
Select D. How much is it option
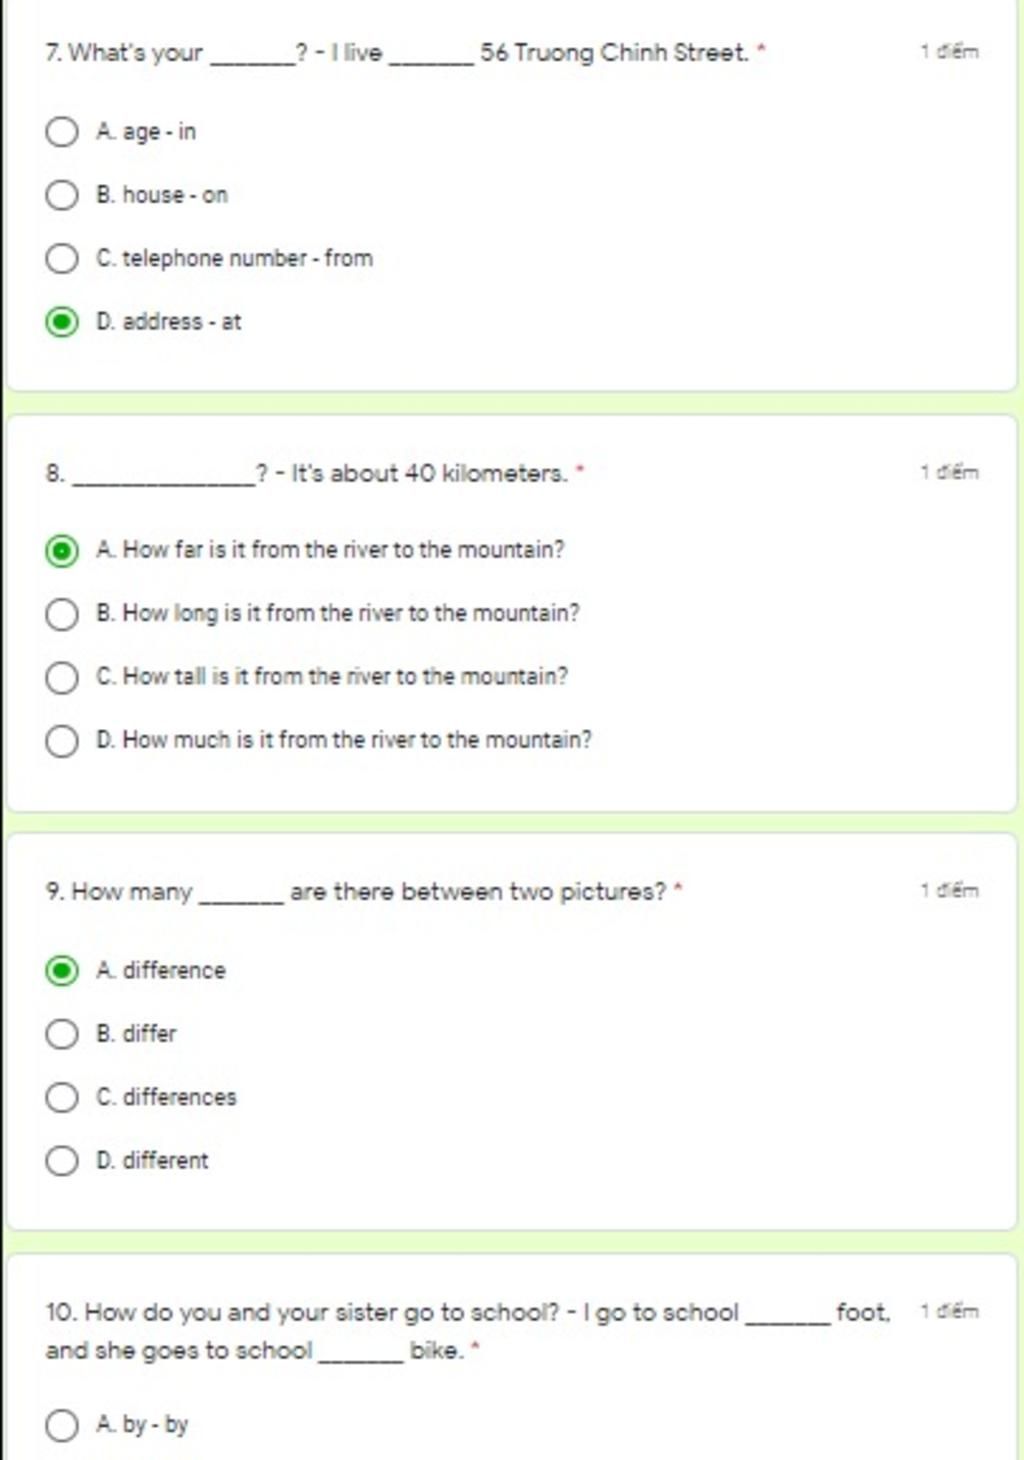pyautogui.click(x=62, y=741)
